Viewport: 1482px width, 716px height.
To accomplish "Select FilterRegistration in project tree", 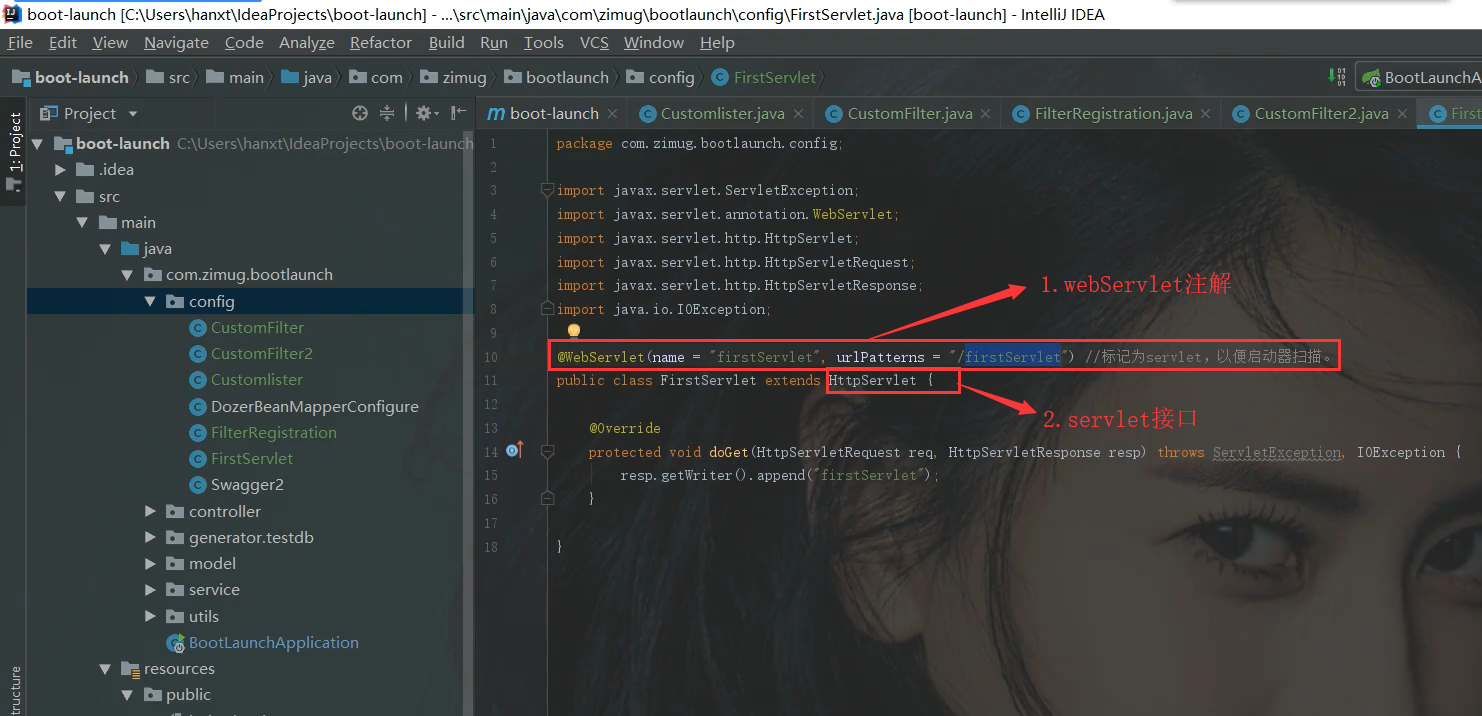I will 273,433.
